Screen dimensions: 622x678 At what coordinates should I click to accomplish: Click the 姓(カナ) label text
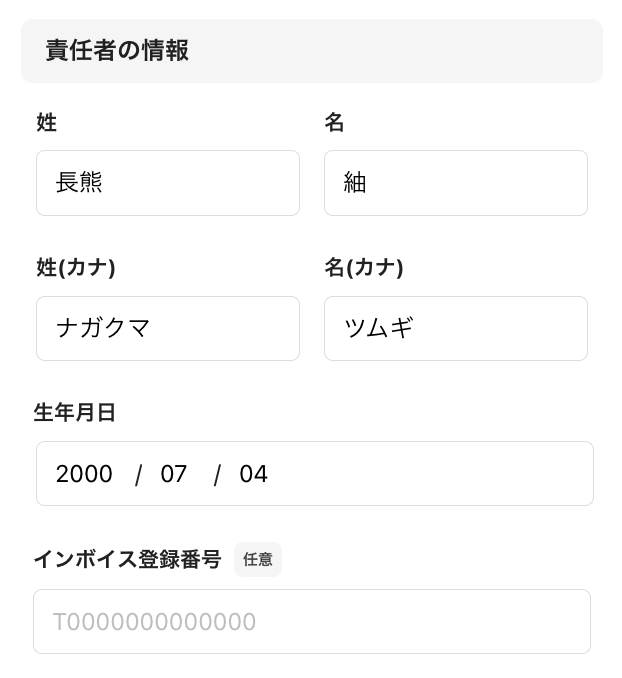click(76, 267)
